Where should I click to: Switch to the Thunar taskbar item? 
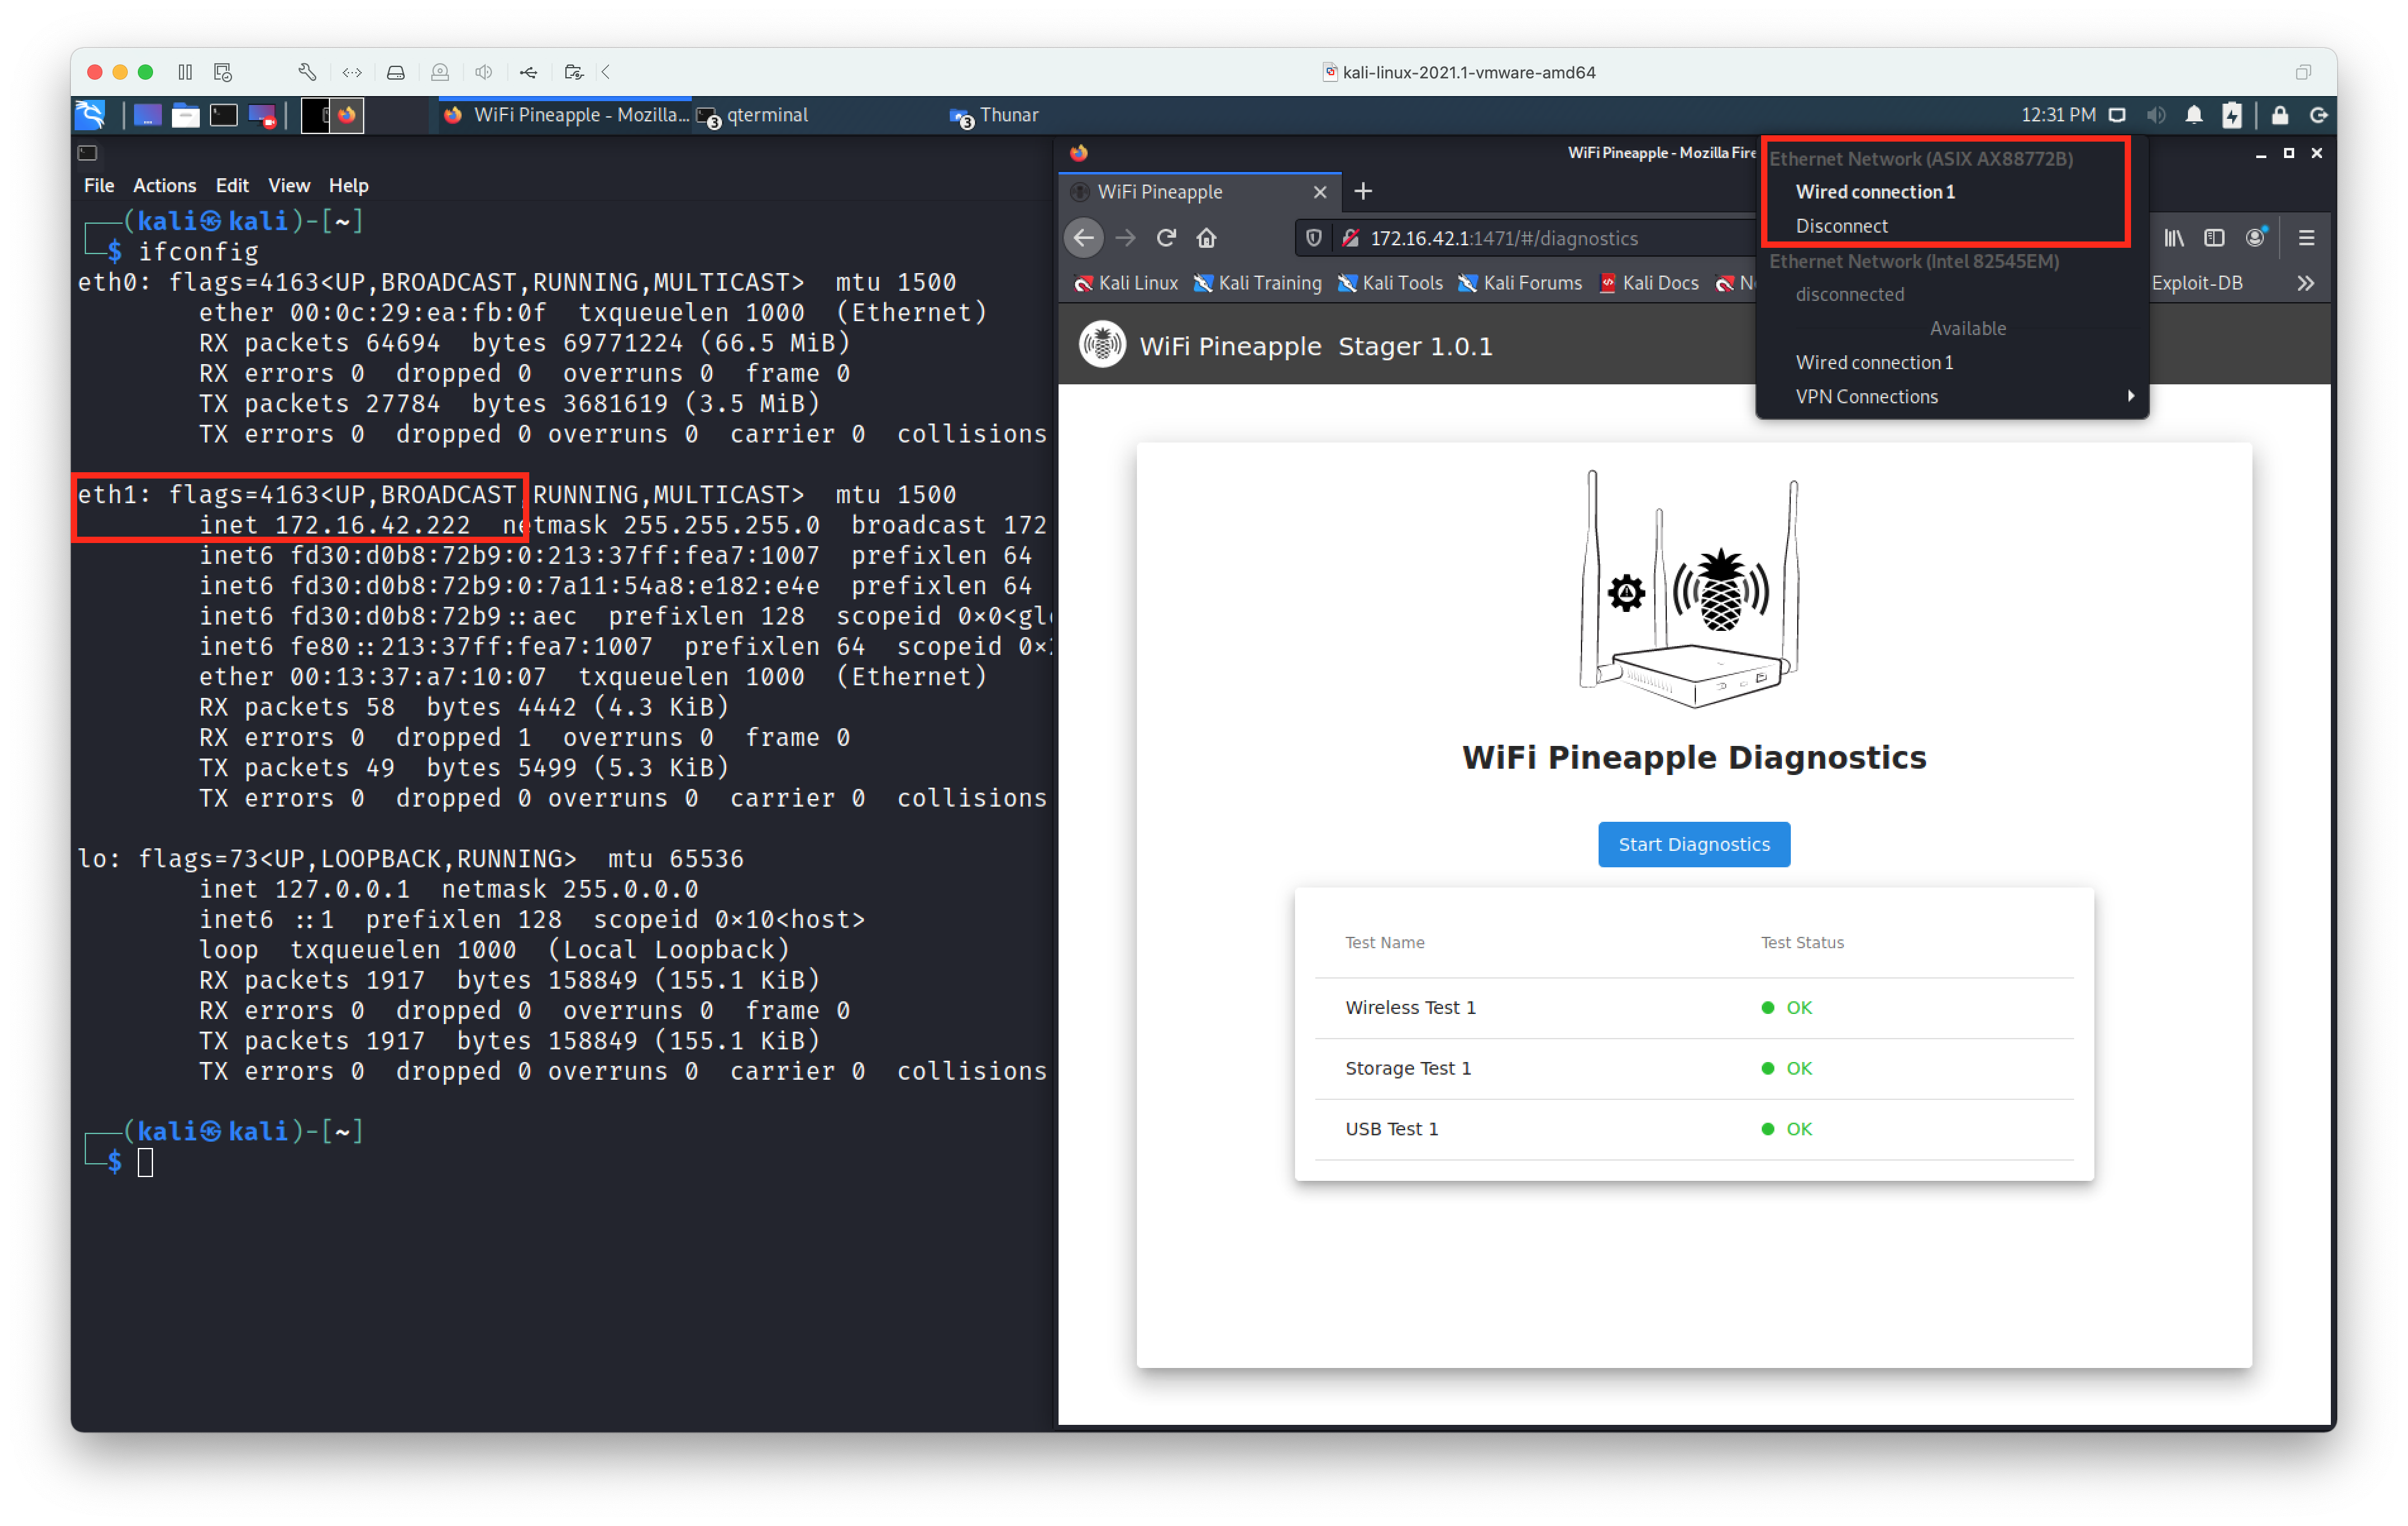[994, 115]
